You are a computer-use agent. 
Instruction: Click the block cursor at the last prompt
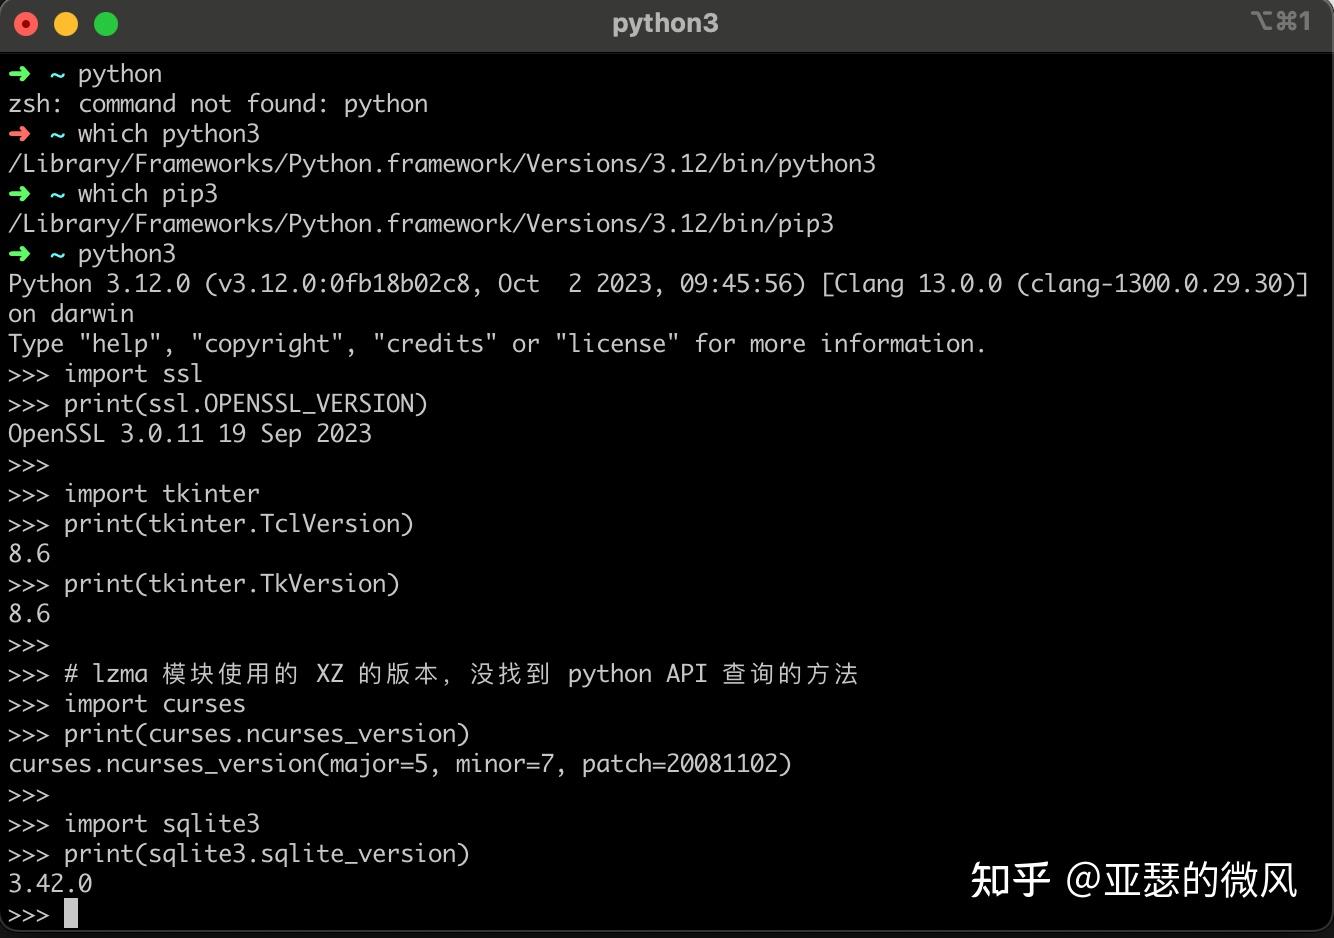71,913
